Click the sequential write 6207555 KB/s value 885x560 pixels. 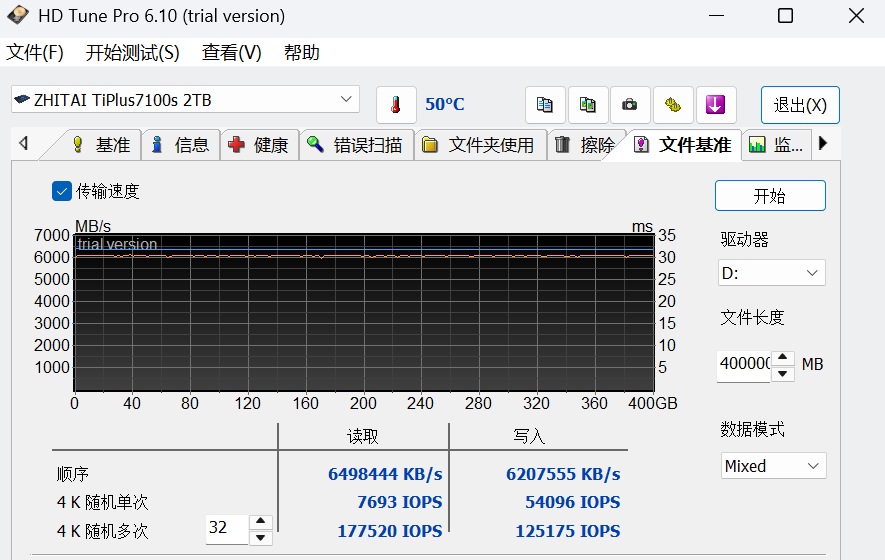pos(563,474)
